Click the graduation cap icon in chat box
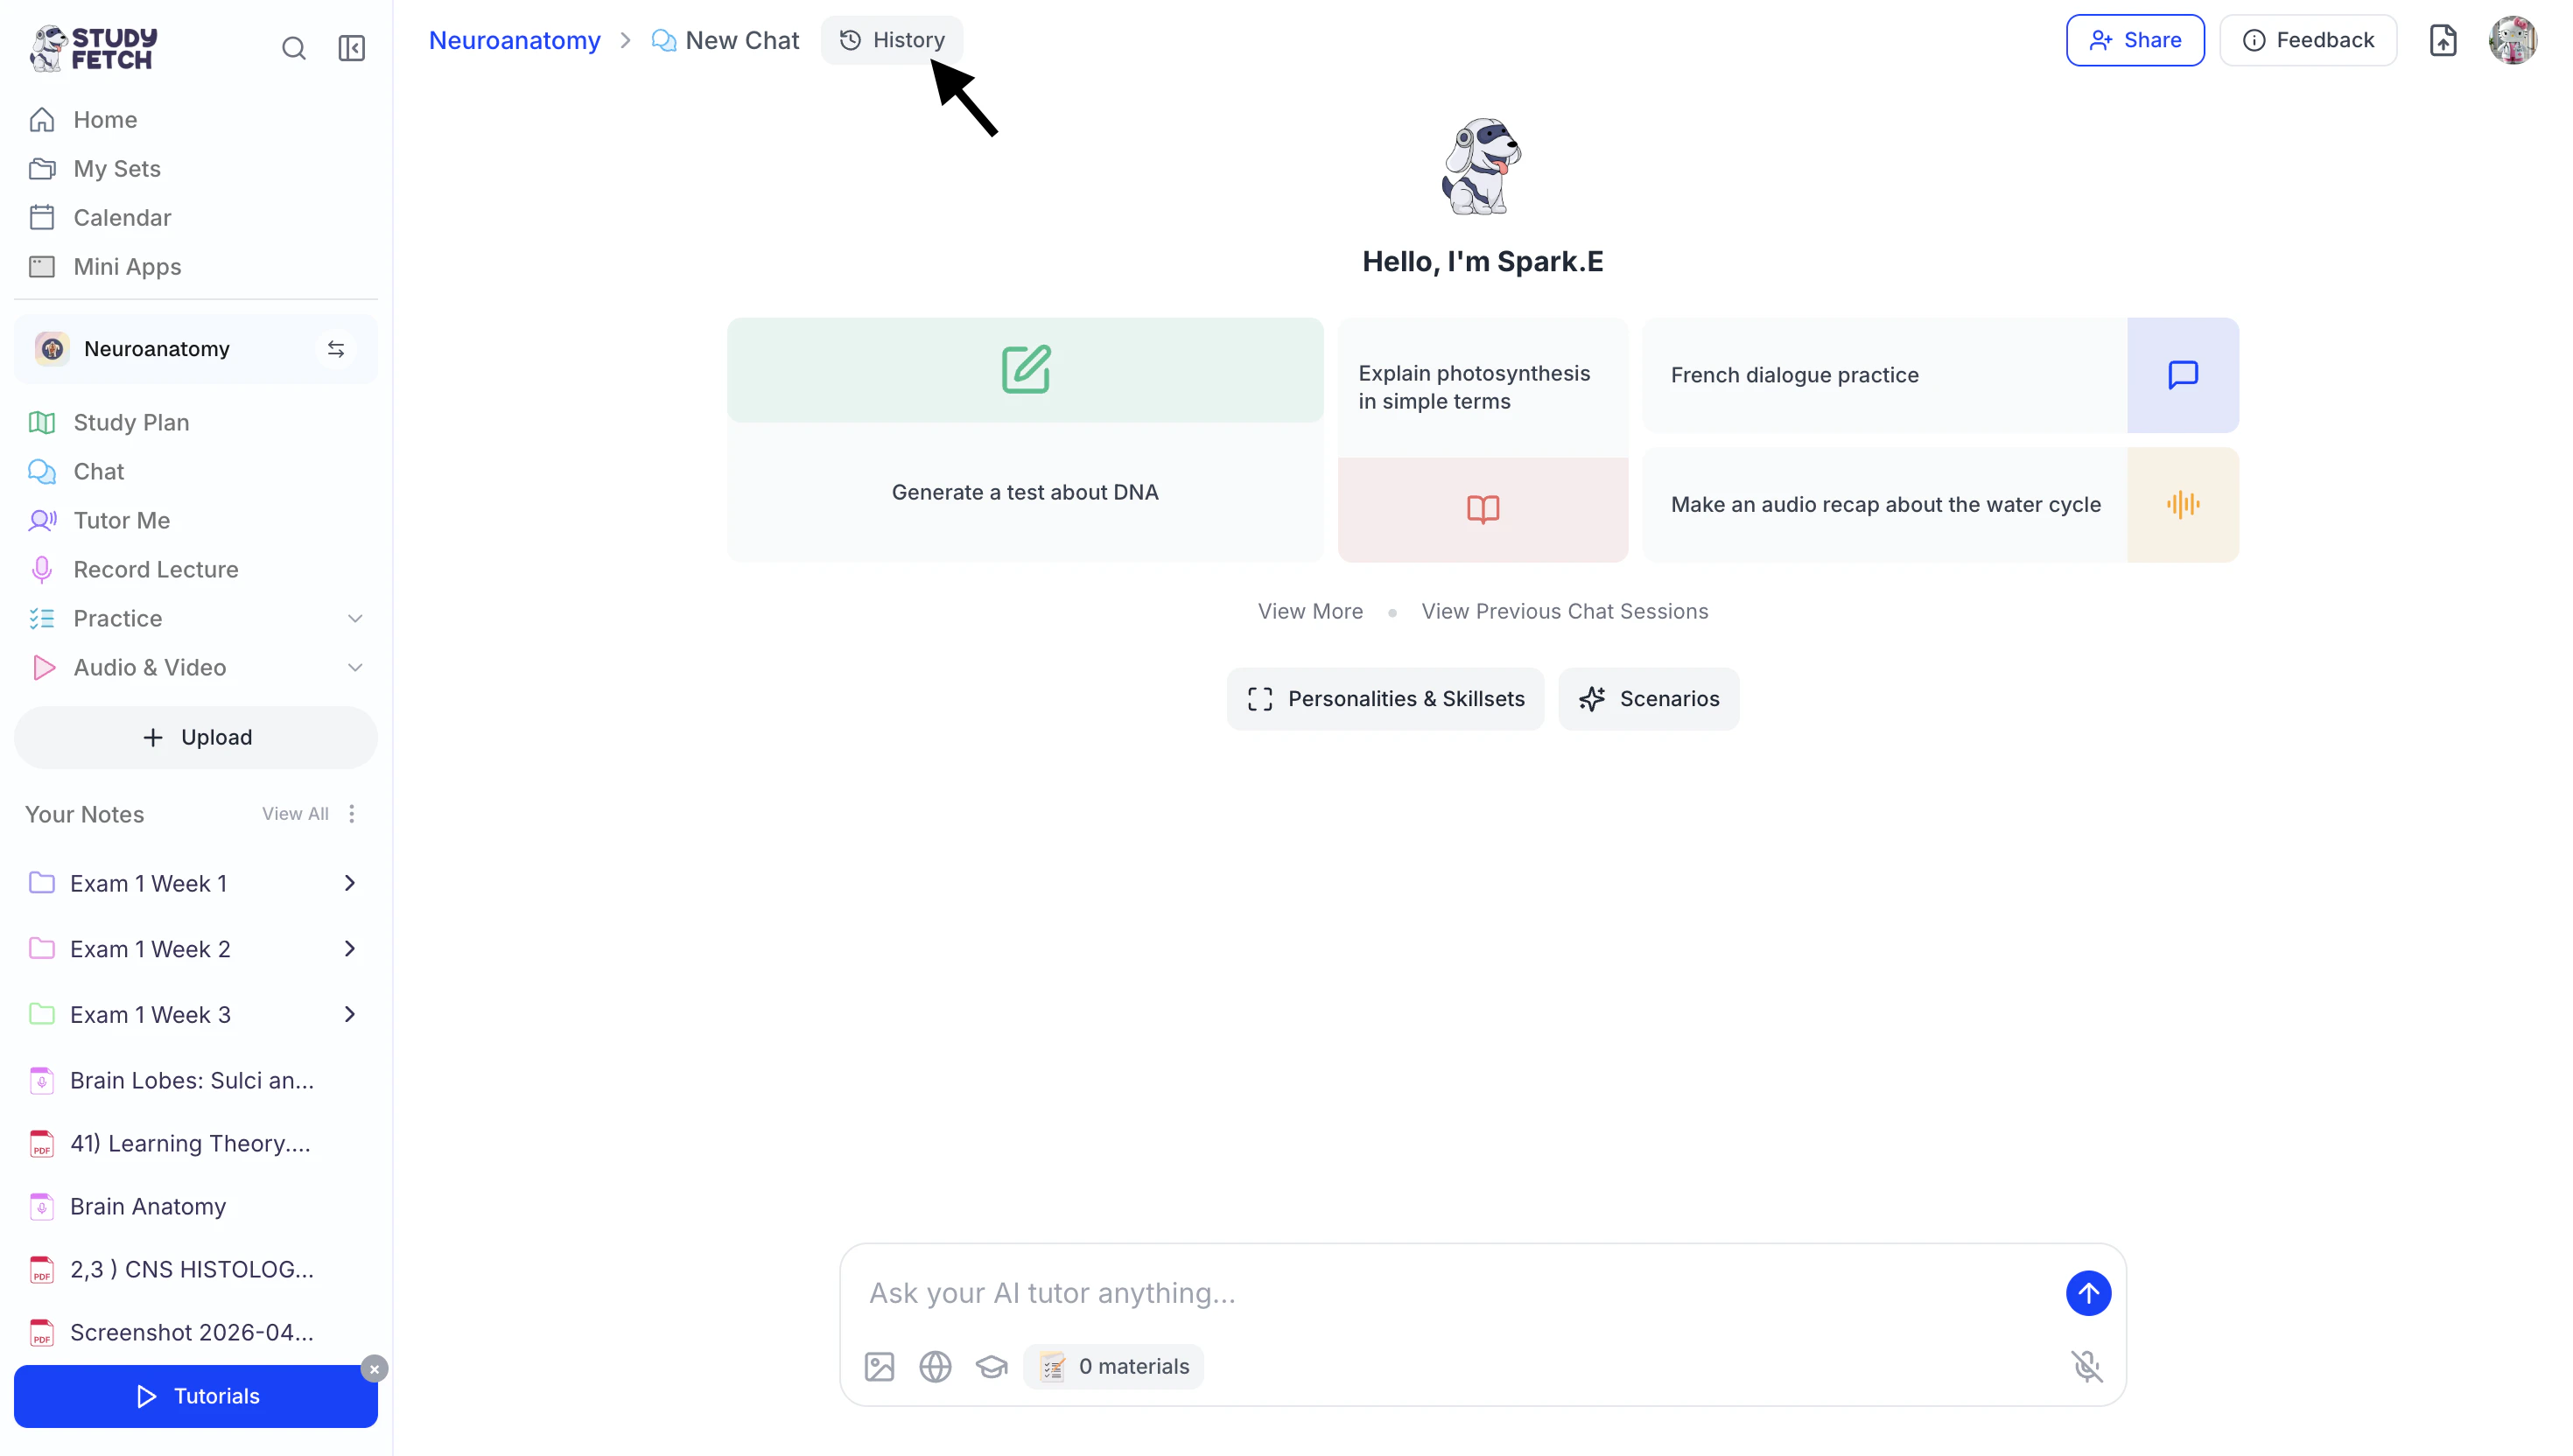 tap(991, 1366)
